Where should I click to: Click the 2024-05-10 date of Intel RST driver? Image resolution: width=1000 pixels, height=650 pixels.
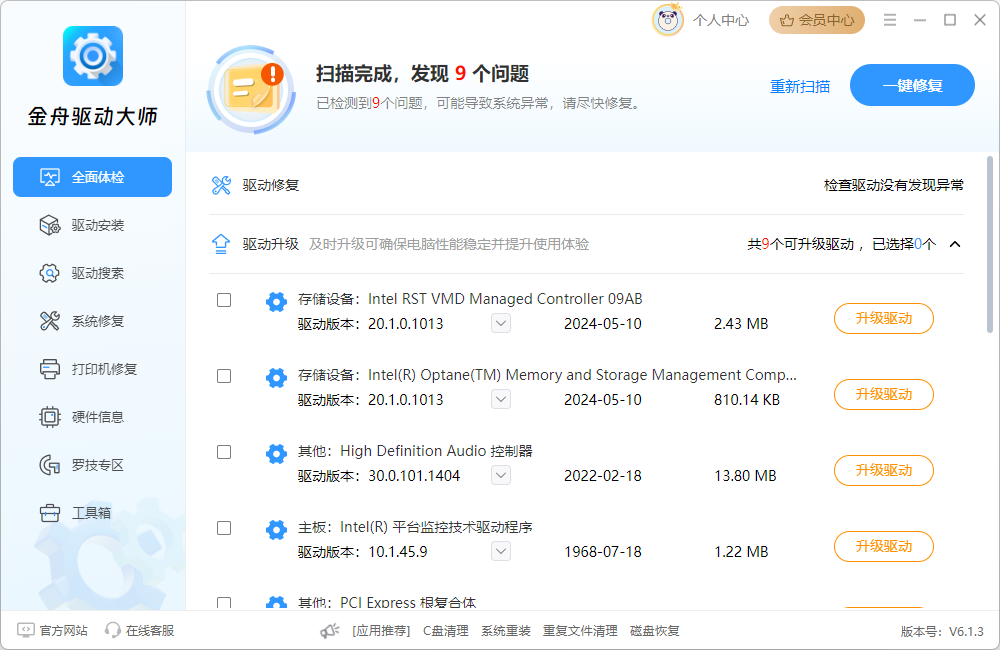coord(603,324)
